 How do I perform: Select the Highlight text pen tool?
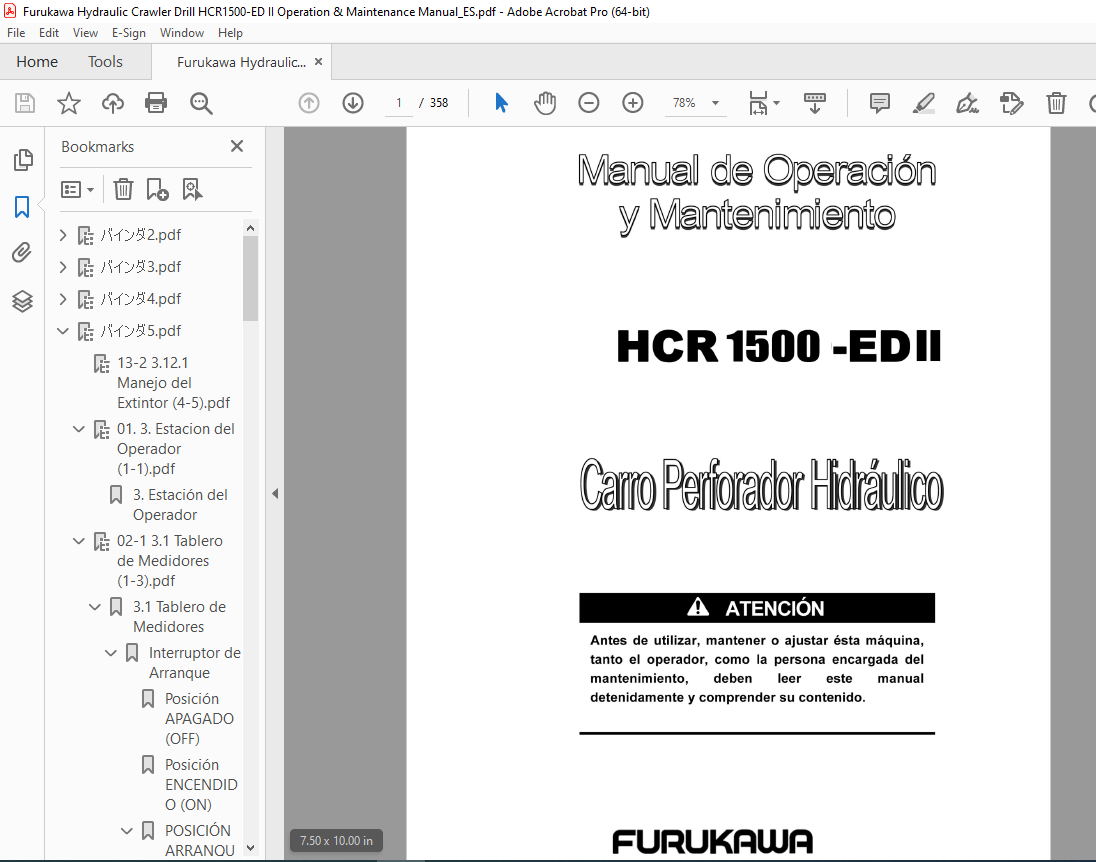pyautogui.click(x=924, y=103)
